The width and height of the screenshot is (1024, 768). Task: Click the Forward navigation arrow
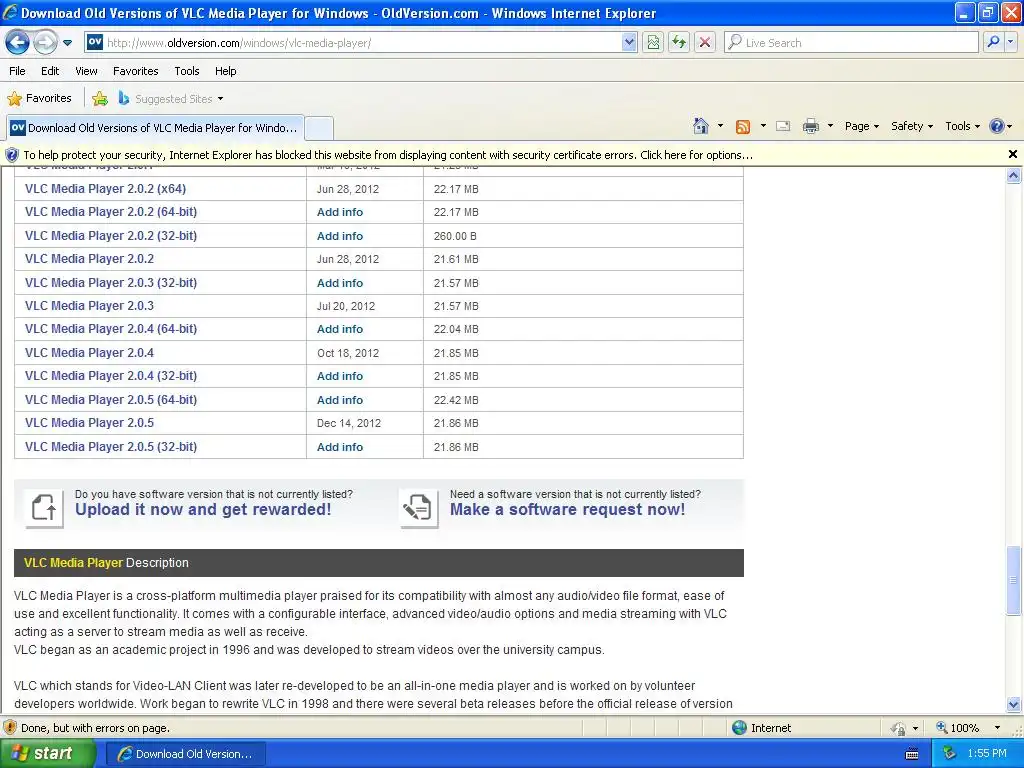(x=45, y=42)
